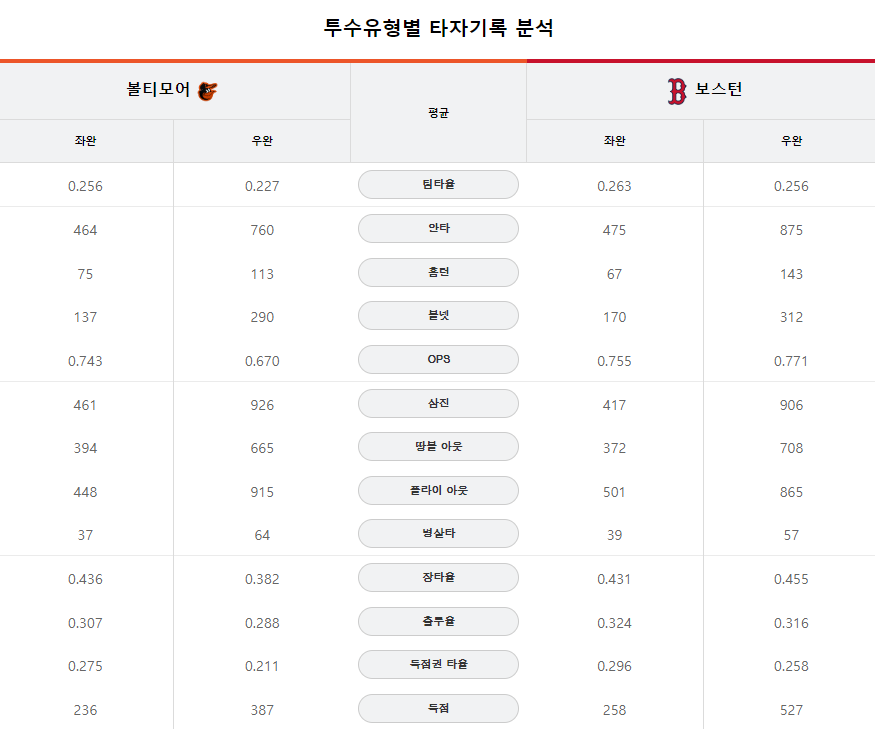
Task: Select the 득점 stat button
Action: pyautogui.click(x=438, y=709)
